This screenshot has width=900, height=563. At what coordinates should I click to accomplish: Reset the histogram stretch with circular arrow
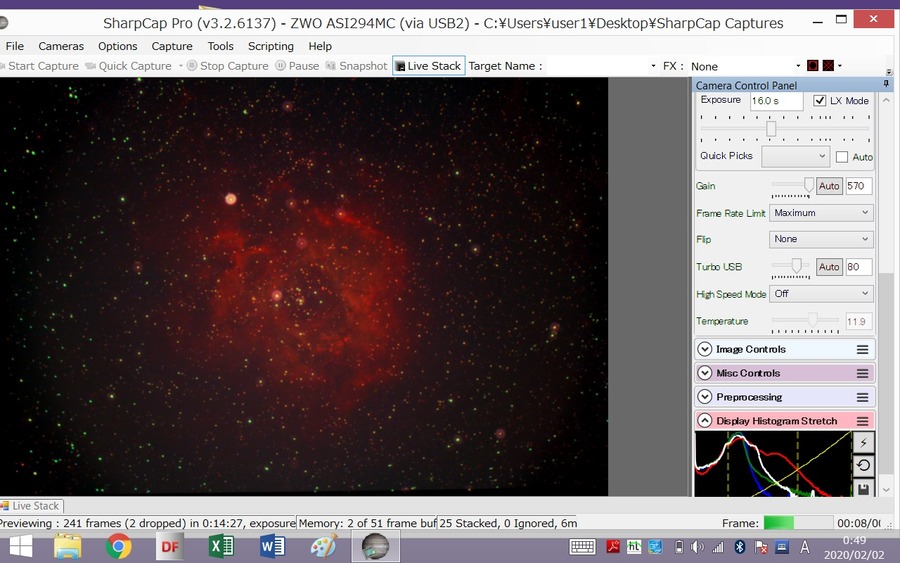(863, 465)
